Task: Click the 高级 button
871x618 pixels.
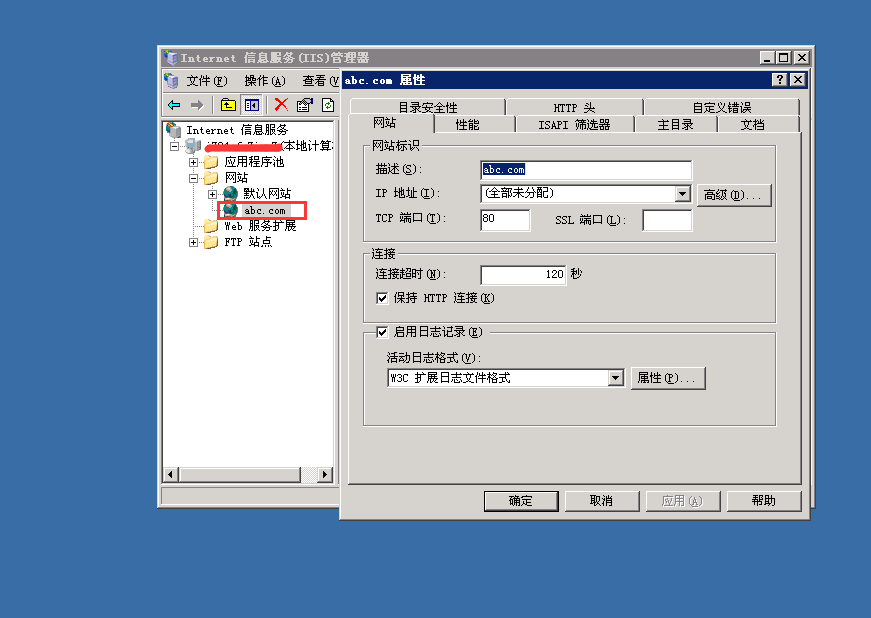Action: coord(734,195)
